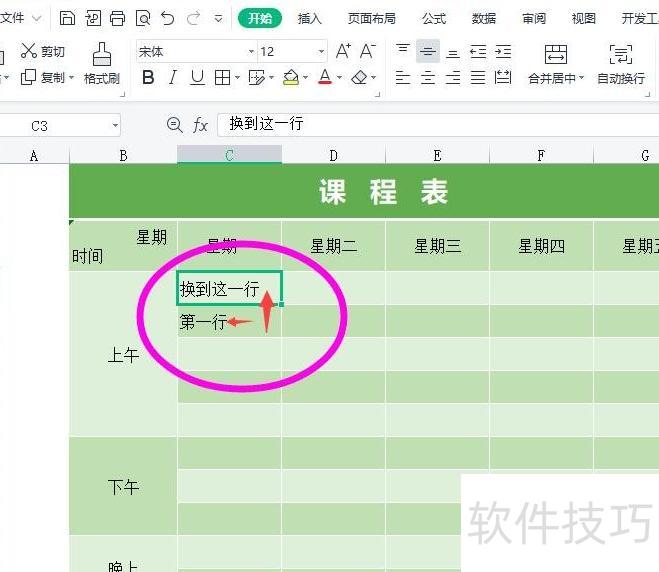
Task: Apply the fill color bucket
Action: [x=291, y=77]
